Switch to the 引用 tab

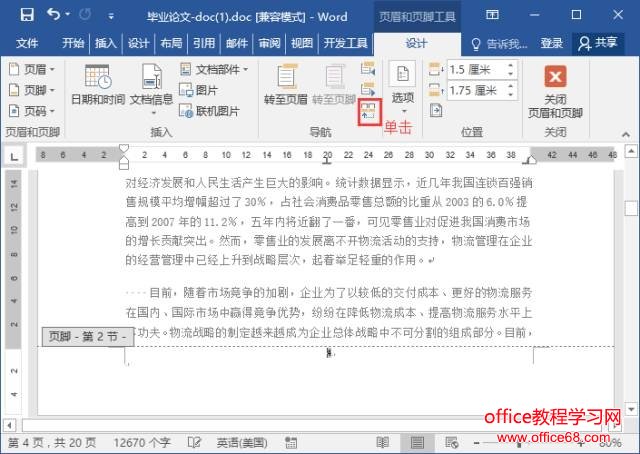pyautogui.click(x=204, y=43)
